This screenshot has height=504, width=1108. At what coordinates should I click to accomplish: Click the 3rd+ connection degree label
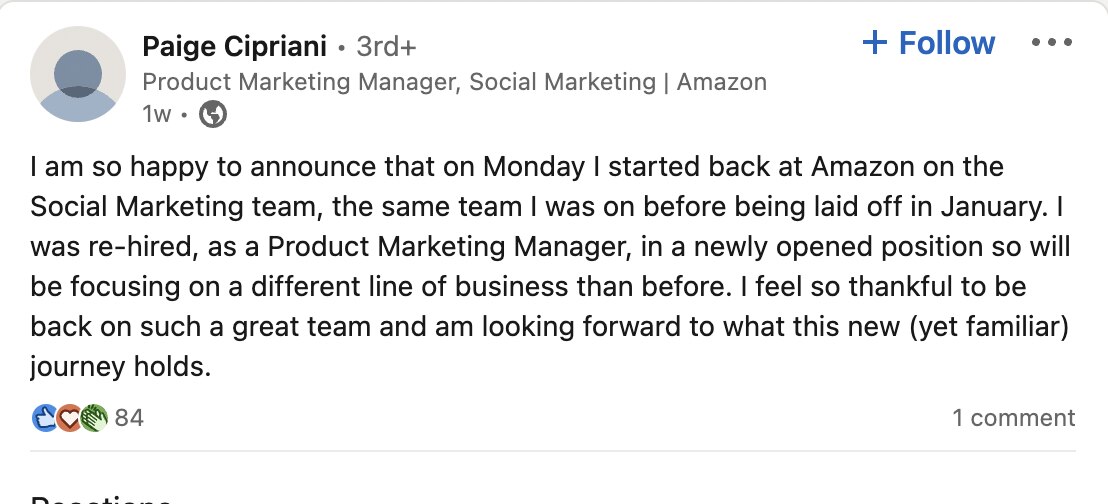pos(386,46)
